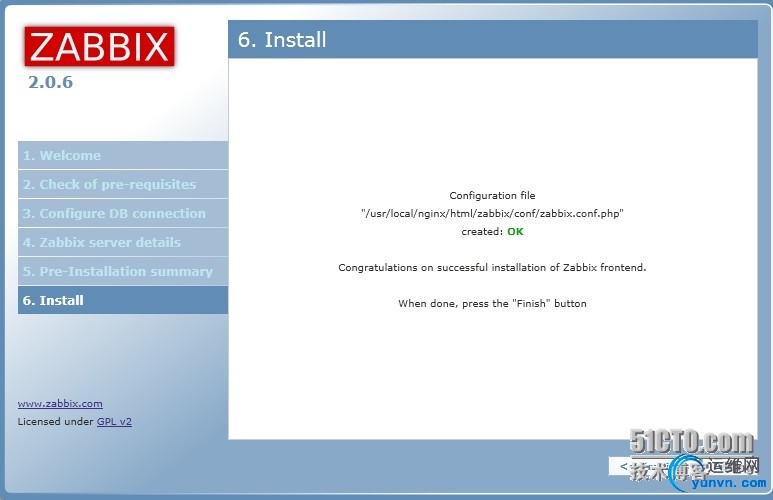773x500 pixels.
Task: Click the 'Licensed under' text
Action: (x=56, y=422)
